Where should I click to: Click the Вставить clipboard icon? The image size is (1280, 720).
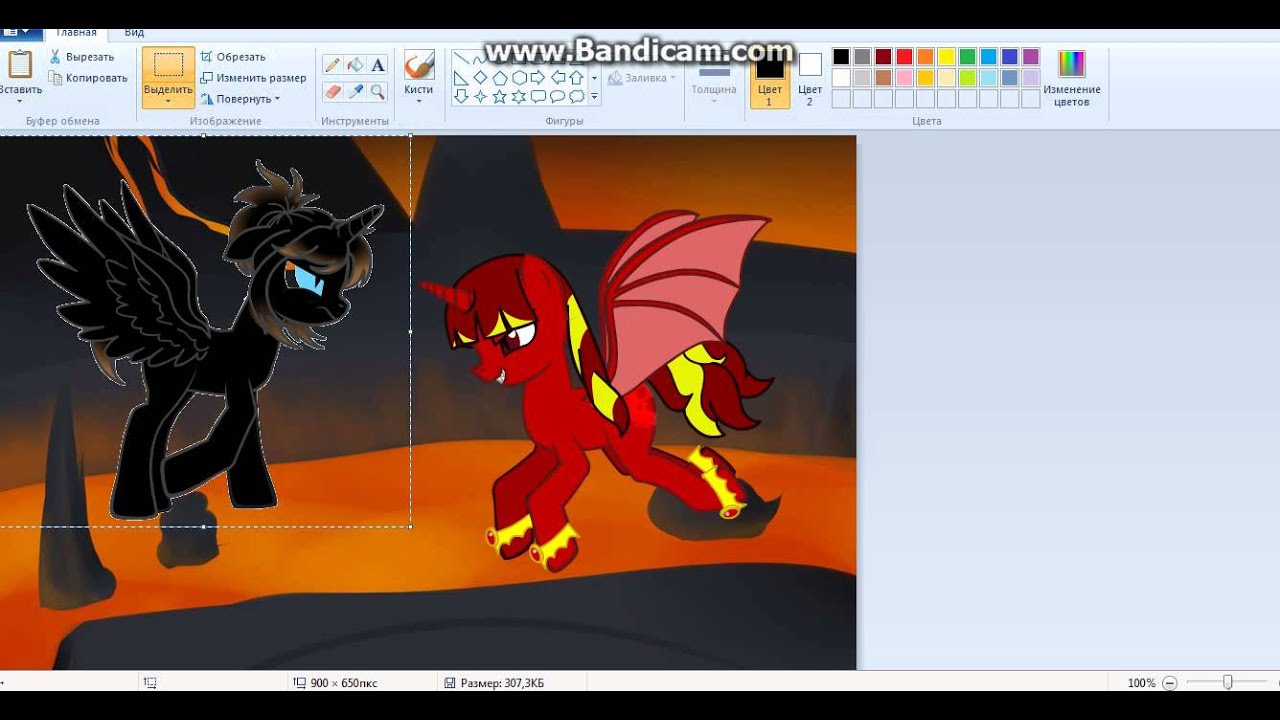pos(19,64)
